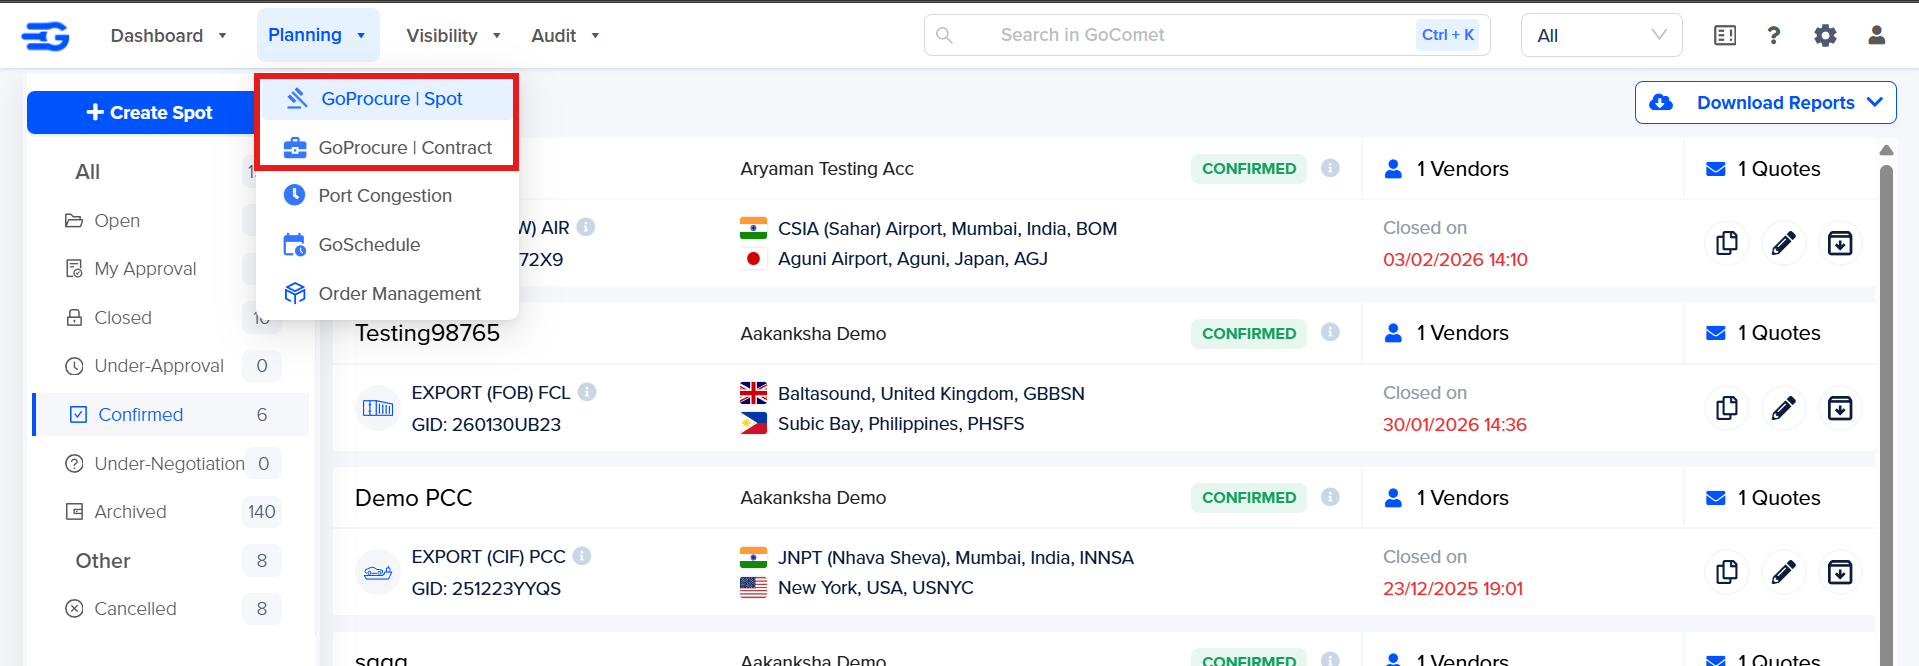Copy the Aryaman Testing Acc spot
This screenshot has width=1919, height=666.
1727,243
